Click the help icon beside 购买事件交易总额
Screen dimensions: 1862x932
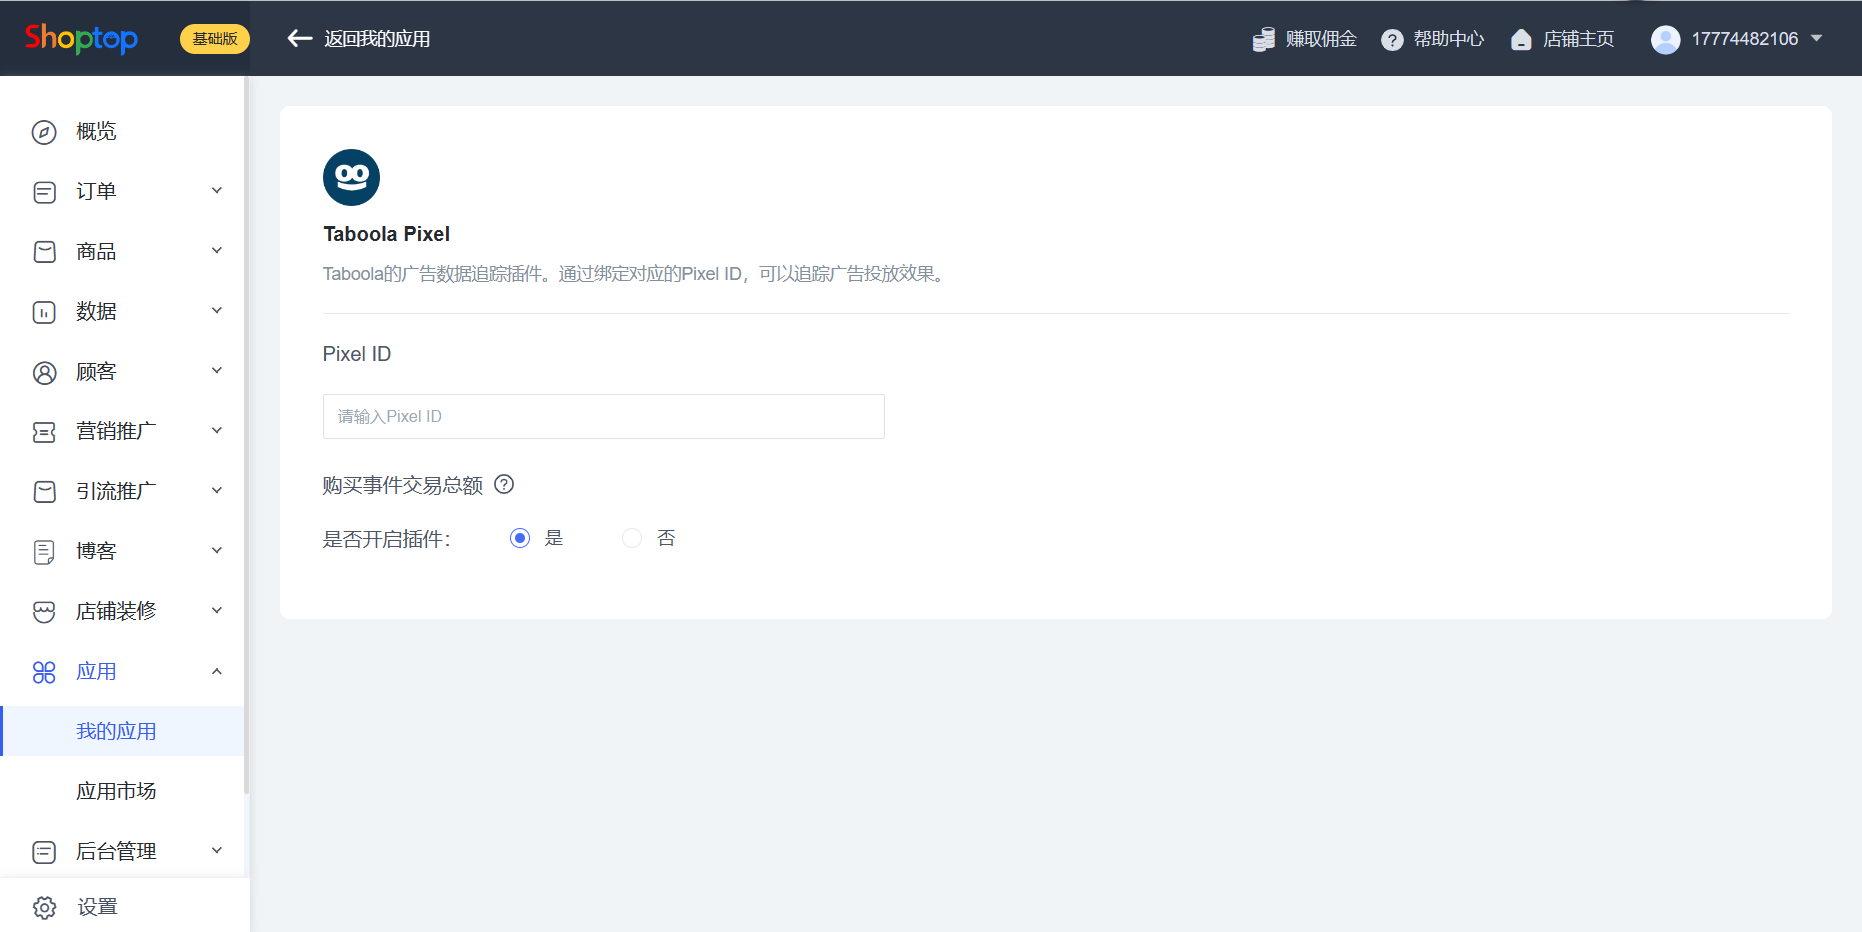(x=504, y=485)
